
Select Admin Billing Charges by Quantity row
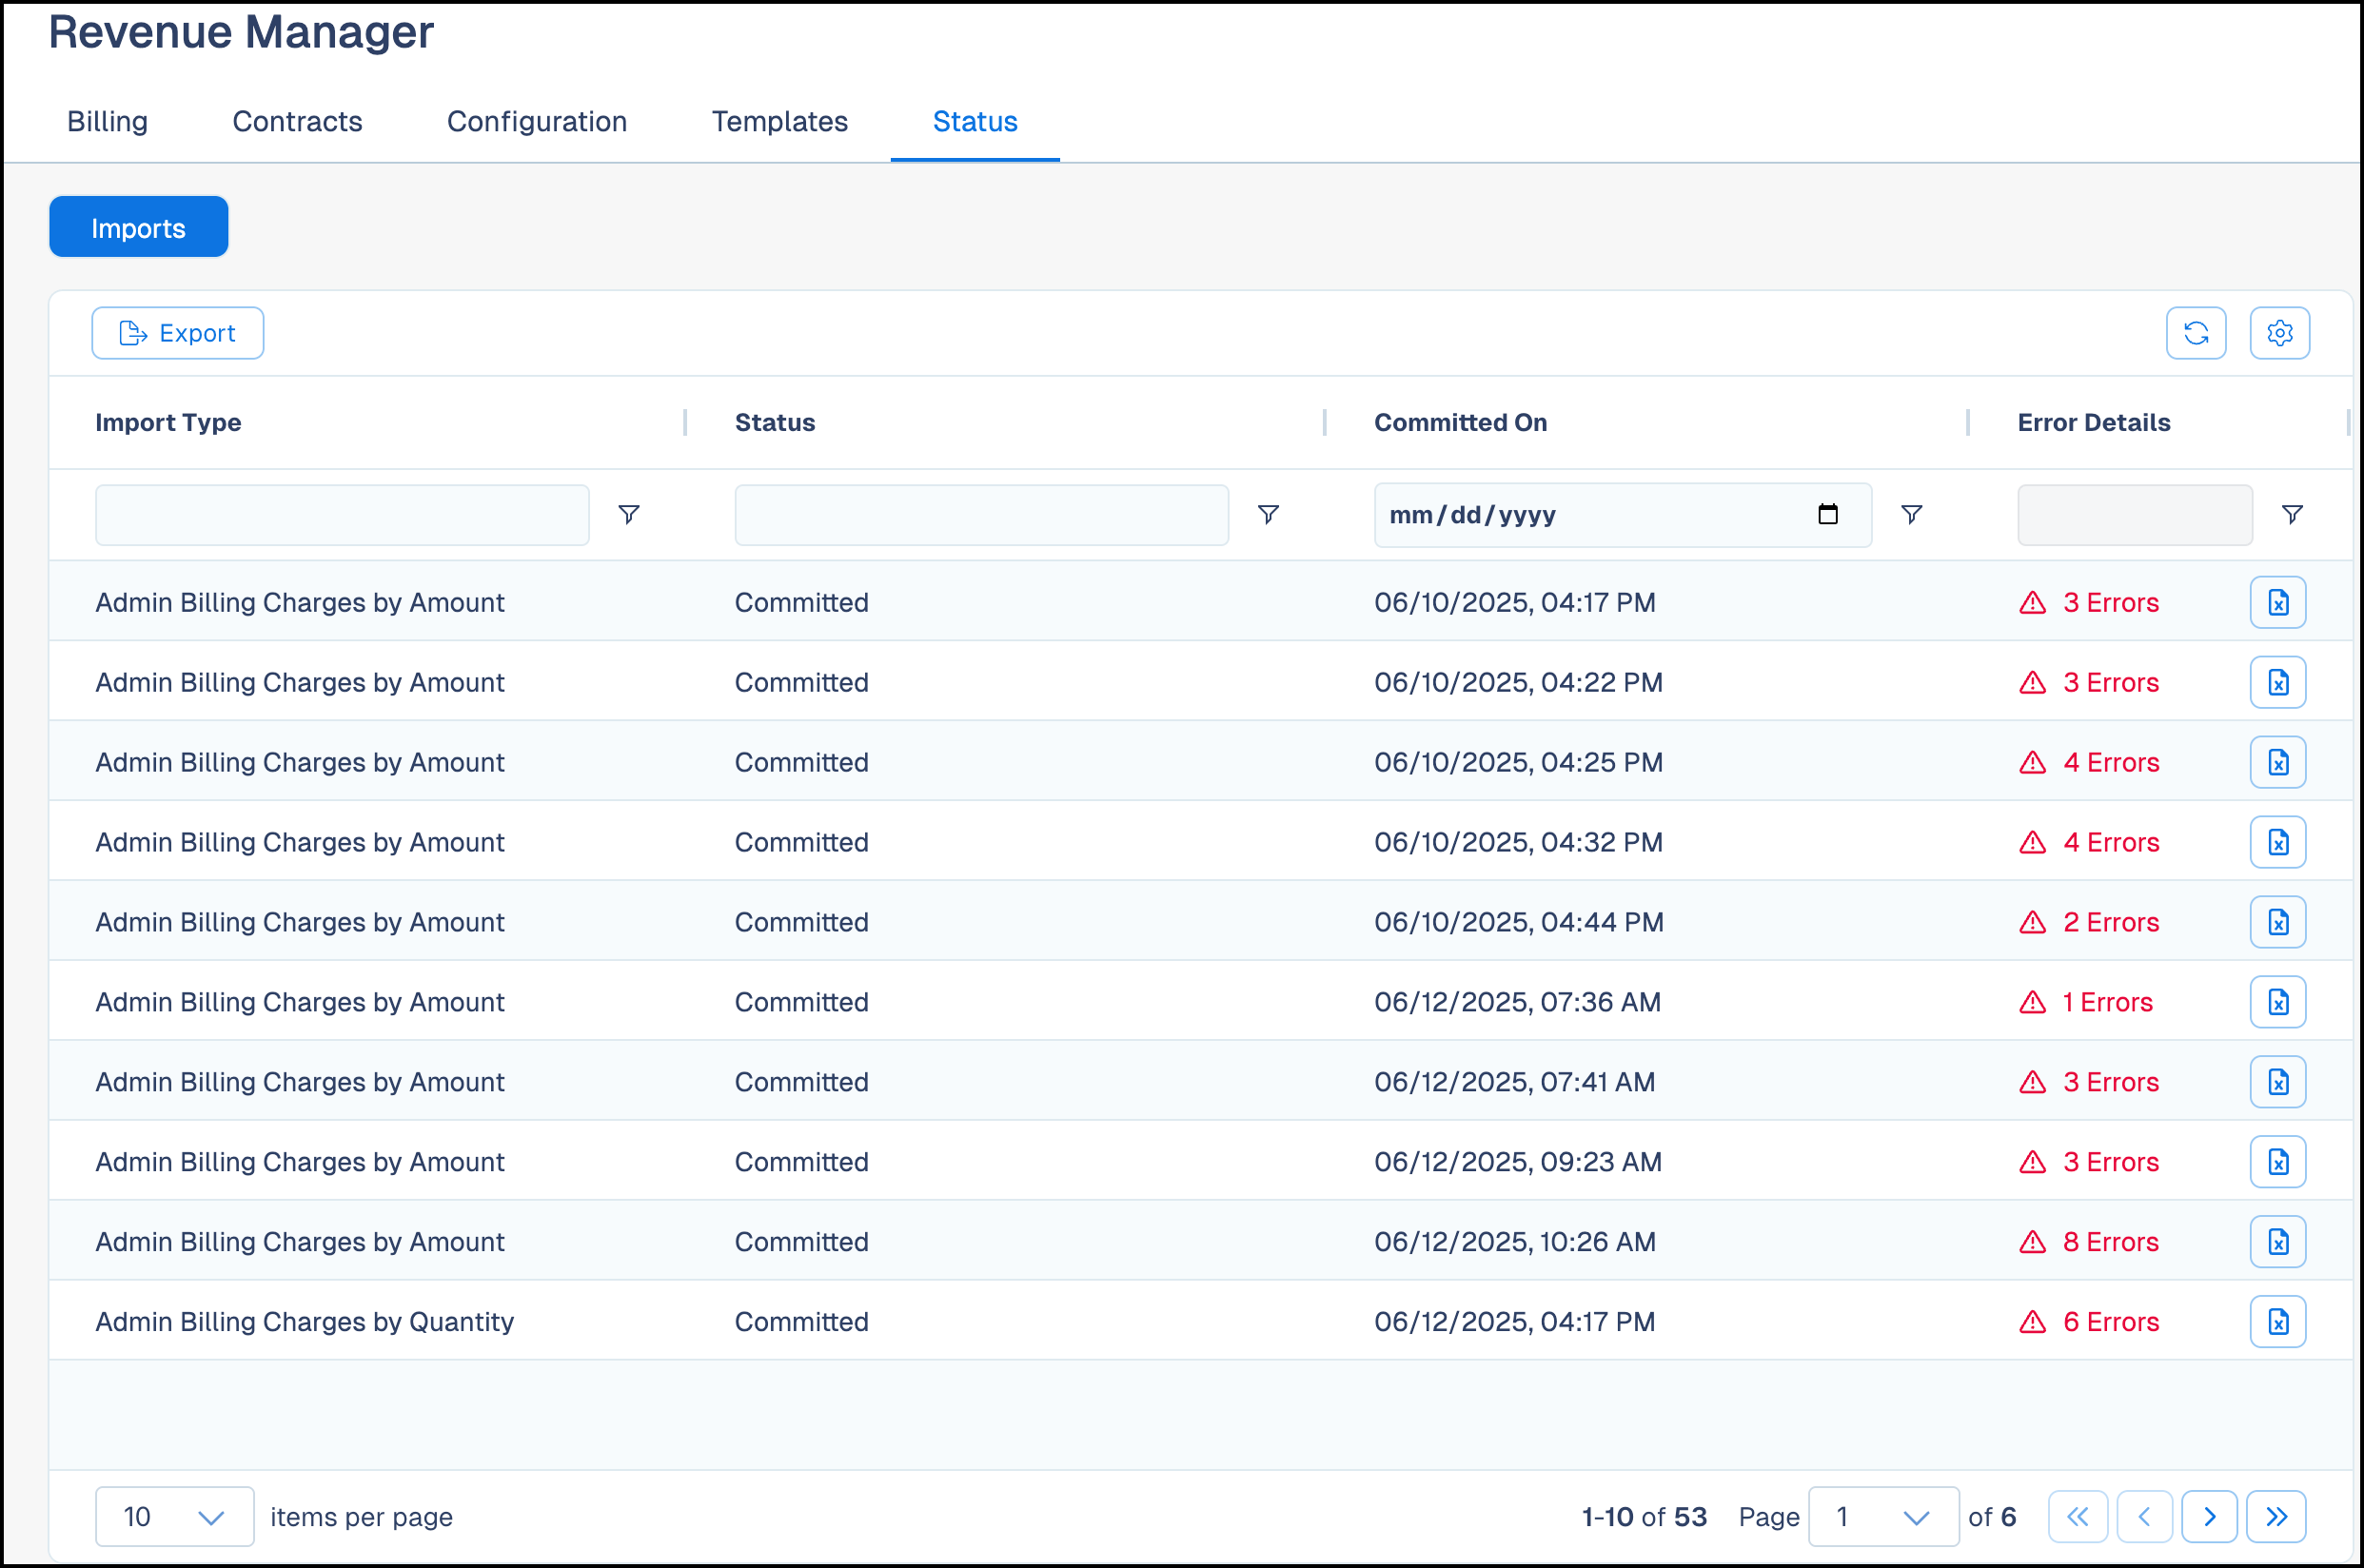click(x=1200, y=1321)
